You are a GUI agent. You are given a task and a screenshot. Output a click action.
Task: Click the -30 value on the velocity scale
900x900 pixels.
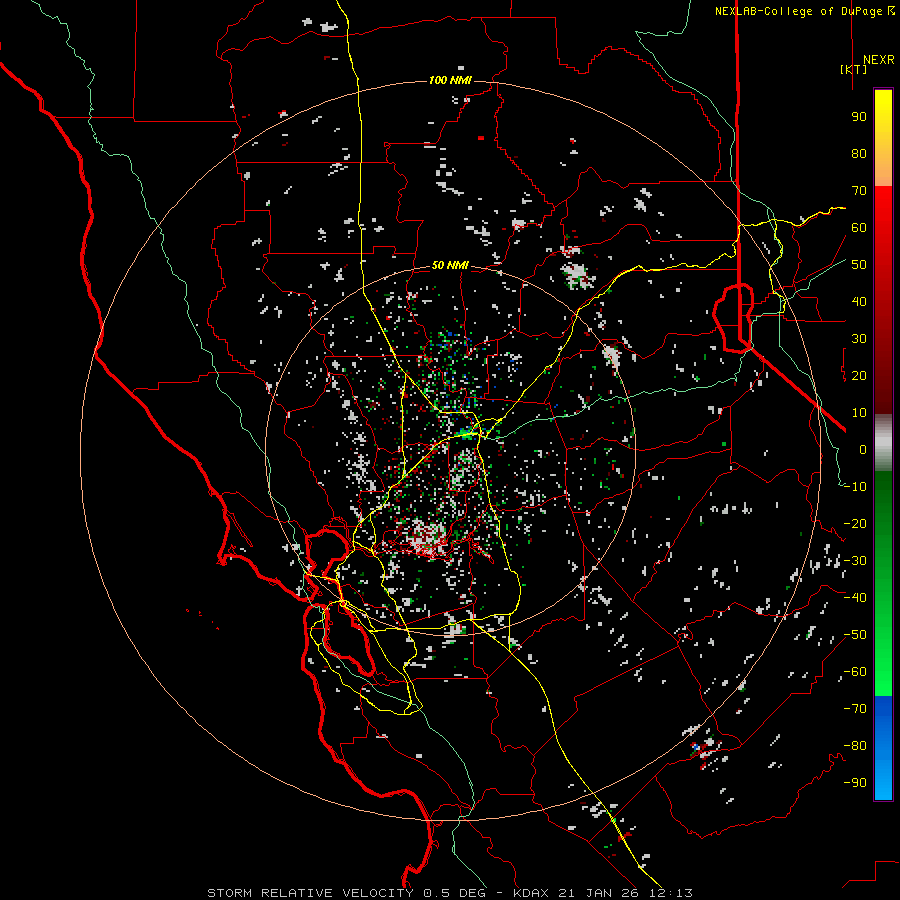pyautogui.click(x=855, y=561)
